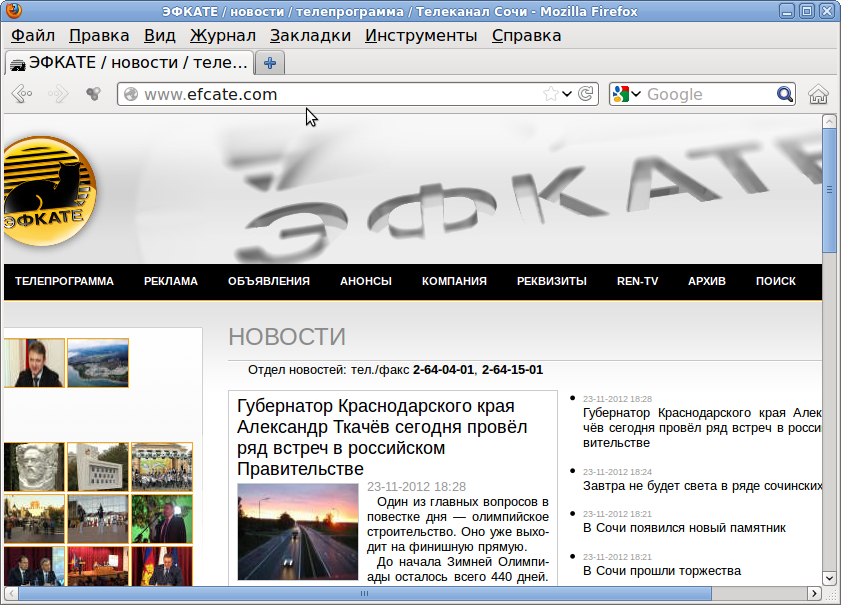Click the search magnifier icon in Google box
The height and width of the screenshot is (605, 841).
pyautogui.click(x=785, y=94)
